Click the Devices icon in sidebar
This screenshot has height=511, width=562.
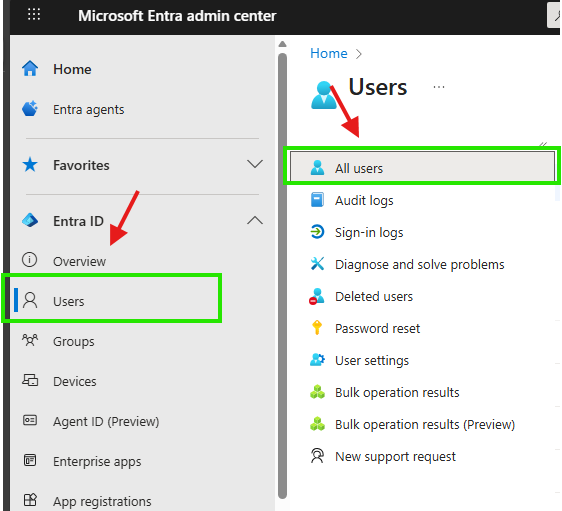coord(30,380)
